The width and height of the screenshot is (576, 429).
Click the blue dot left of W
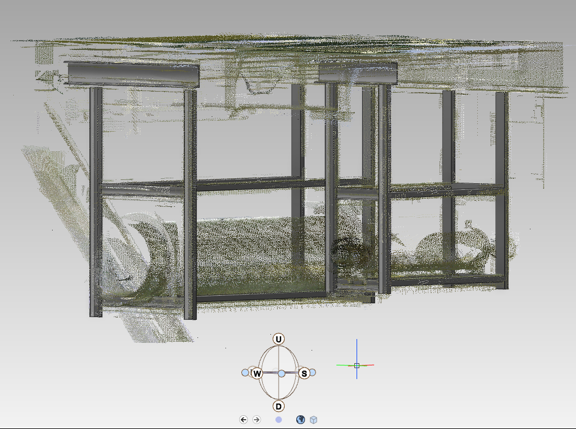click(x=245, y=372)
